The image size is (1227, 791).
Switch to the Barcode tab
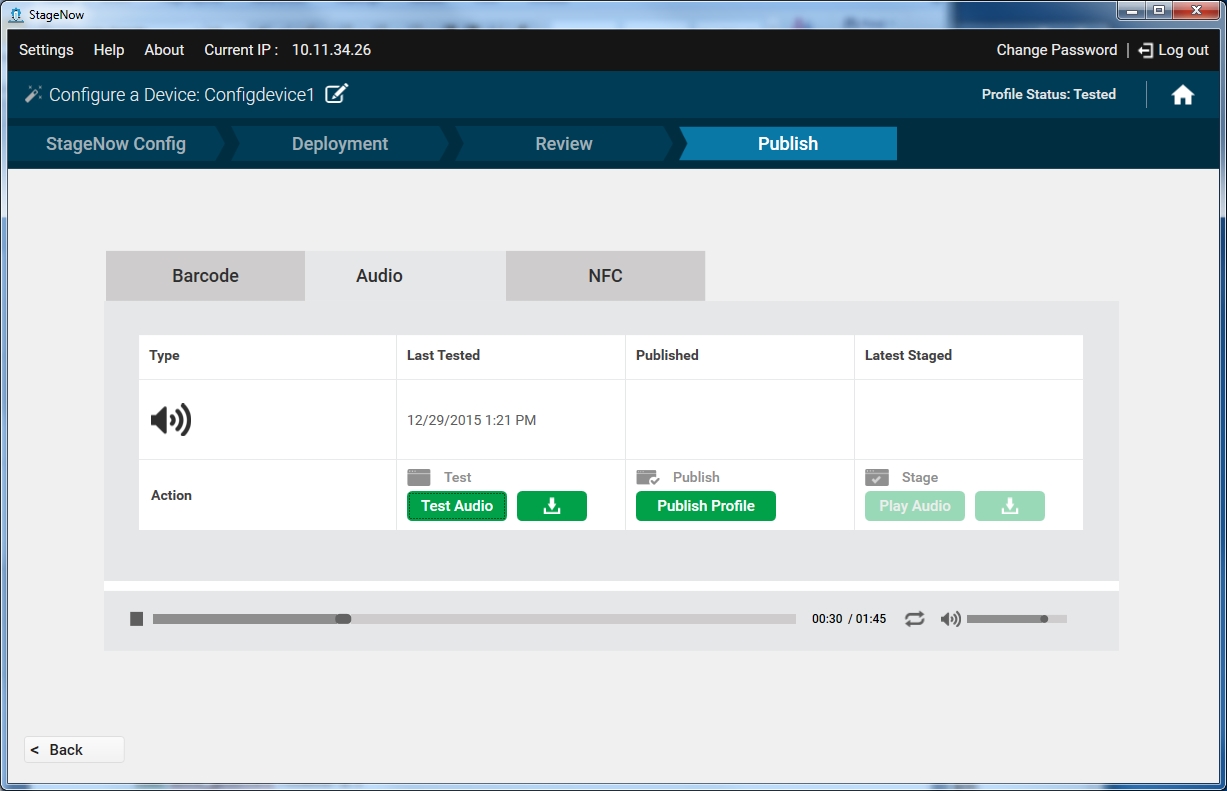[205, 276]
